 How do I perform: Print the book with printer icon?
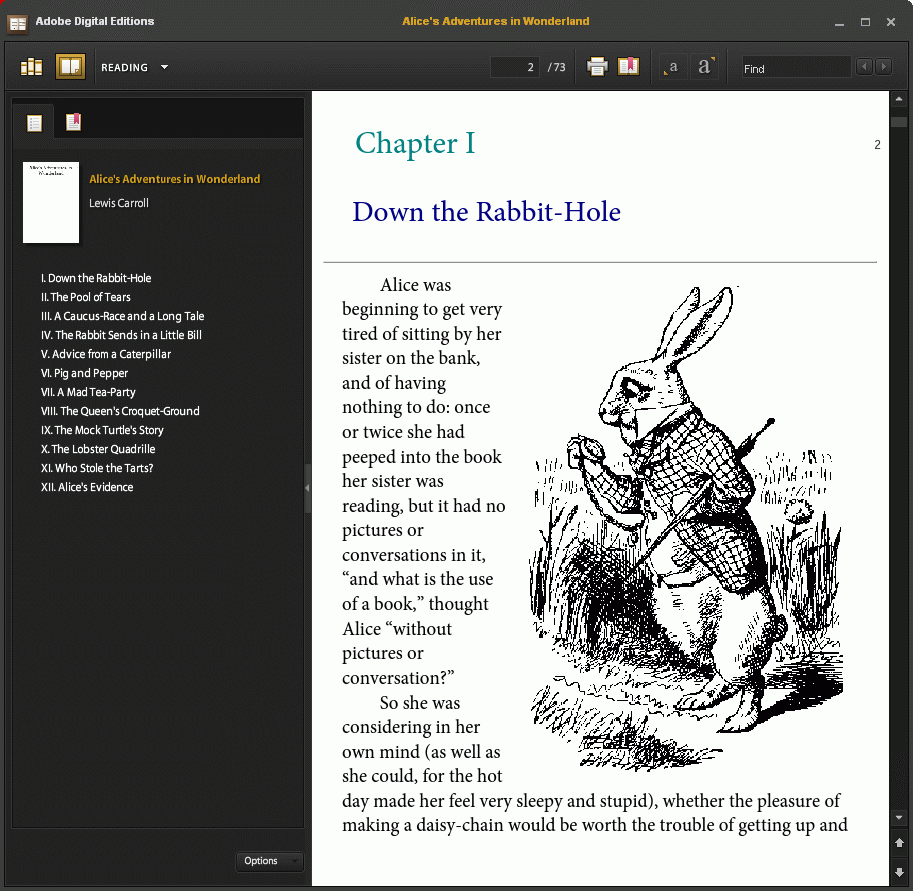coord(597,66)
